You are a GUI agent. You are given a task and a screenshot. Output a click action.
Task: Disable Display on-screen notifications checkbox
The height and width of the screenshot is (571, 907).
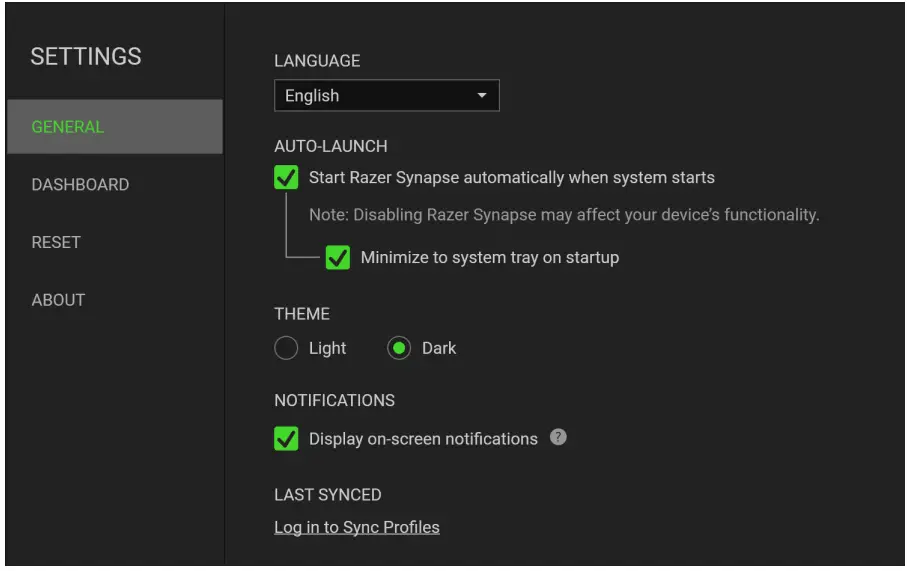tap(286, 439)
